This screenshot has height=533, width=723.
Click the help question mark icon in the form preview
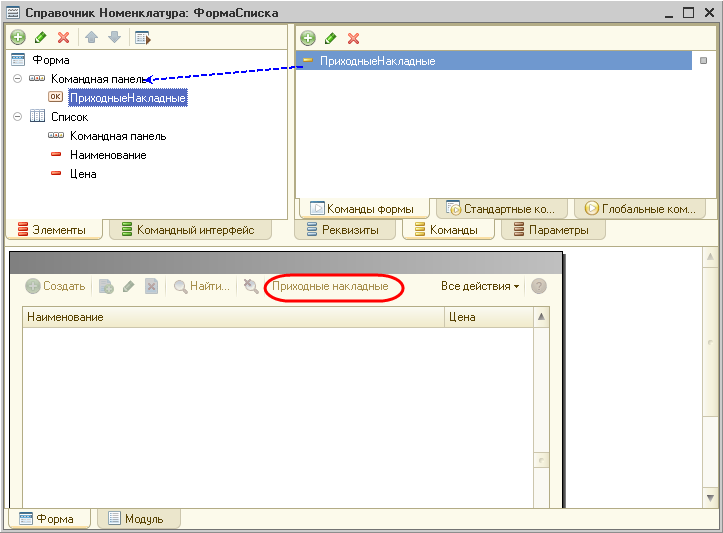pos(539,286)
